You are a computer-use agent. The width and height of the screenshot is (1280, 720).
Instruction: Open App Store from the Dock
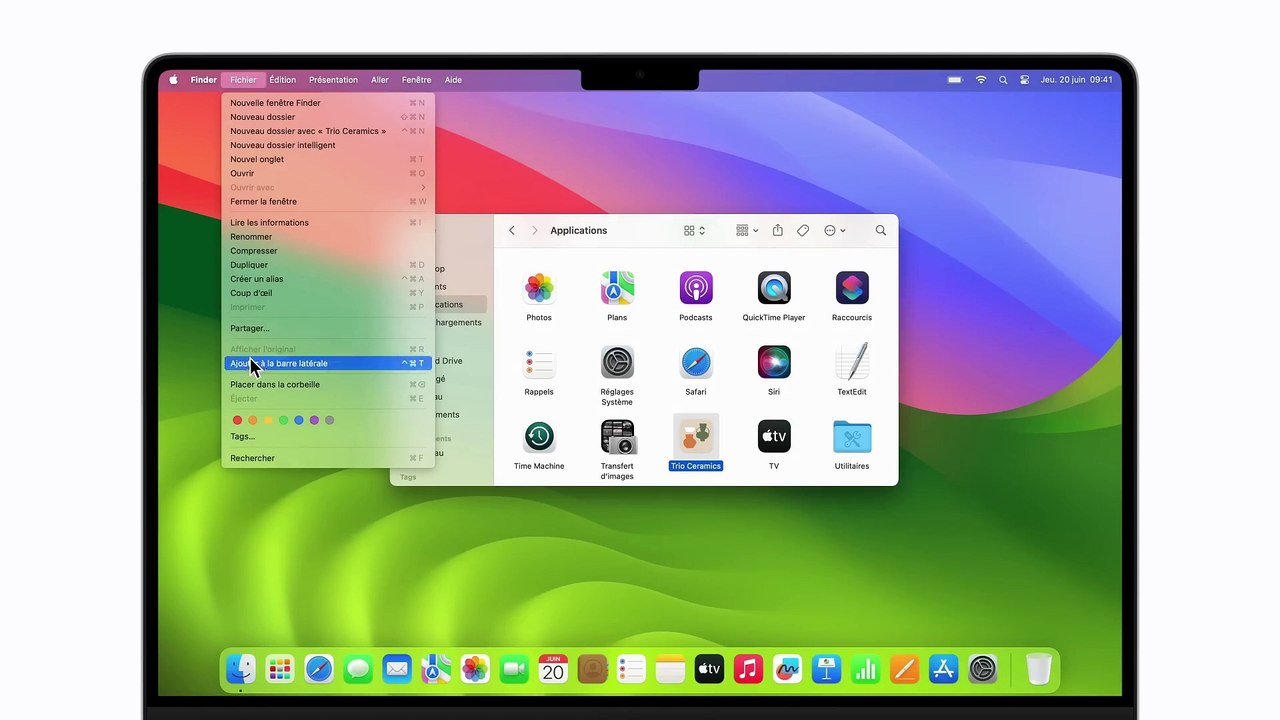click(943, 669)
